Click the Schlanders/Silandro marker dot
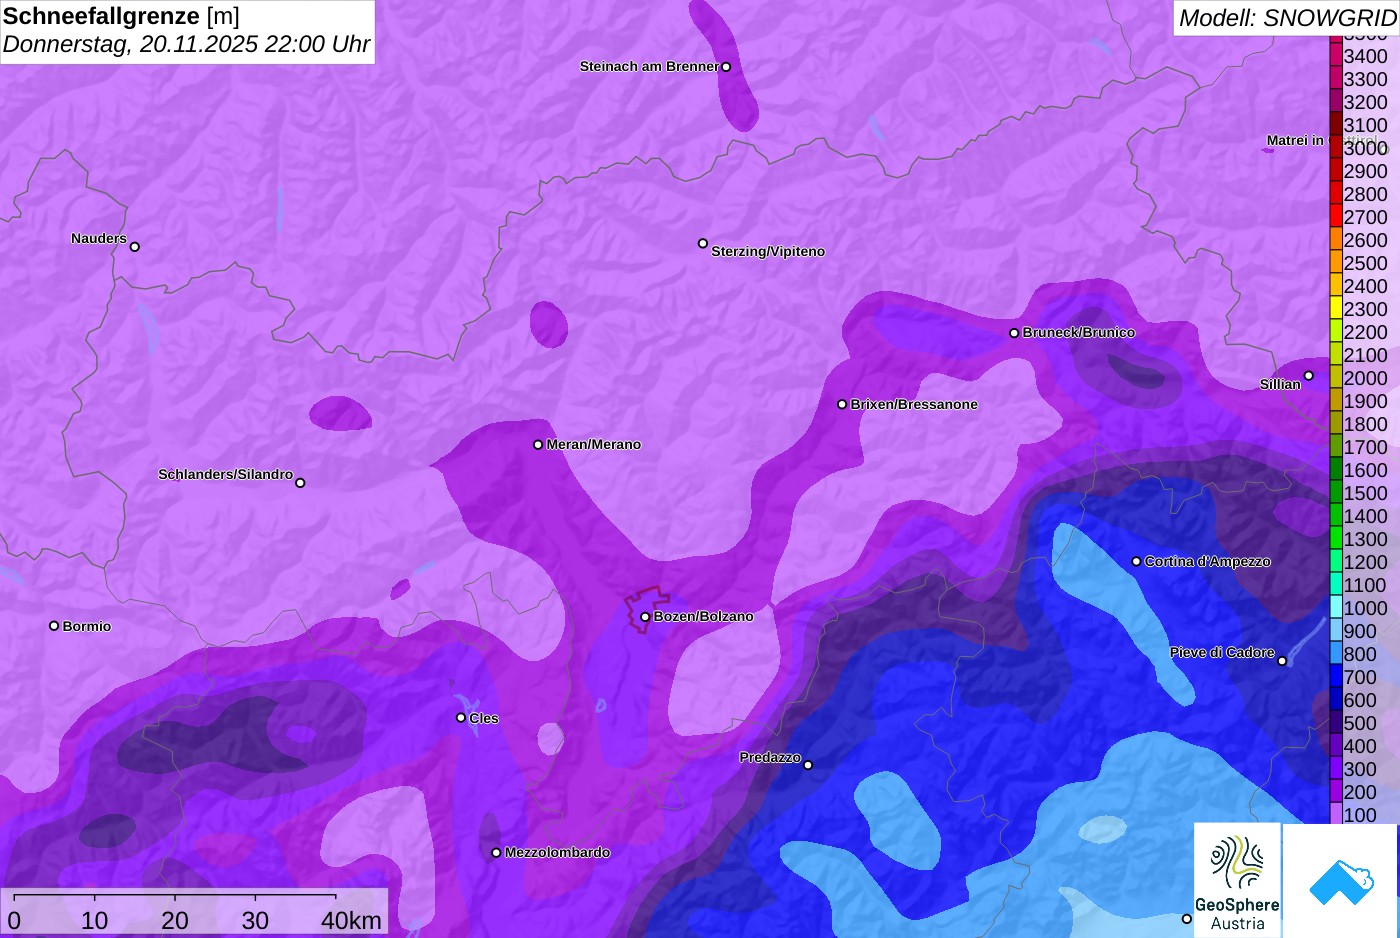Viewport: 1400px width, 938px height. pos(300,483)
